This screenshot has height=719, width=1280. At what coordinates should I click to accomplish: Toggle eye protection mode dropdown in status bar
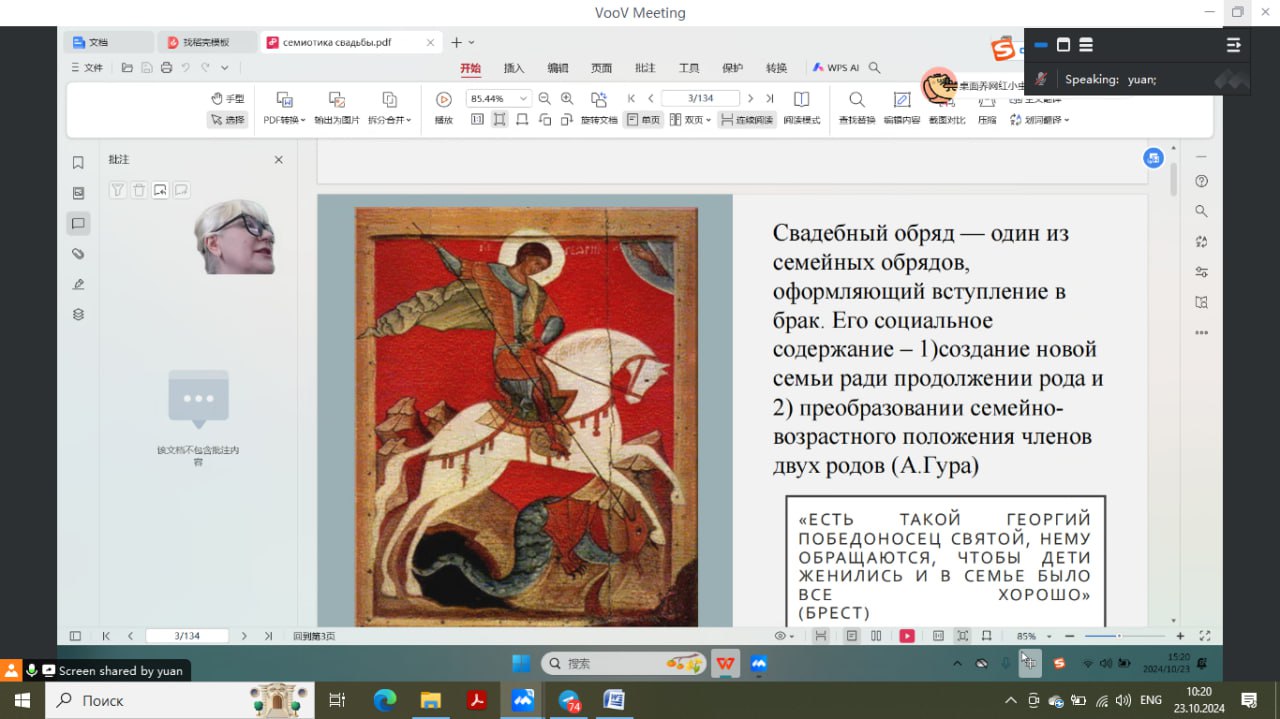click(786, 636)
